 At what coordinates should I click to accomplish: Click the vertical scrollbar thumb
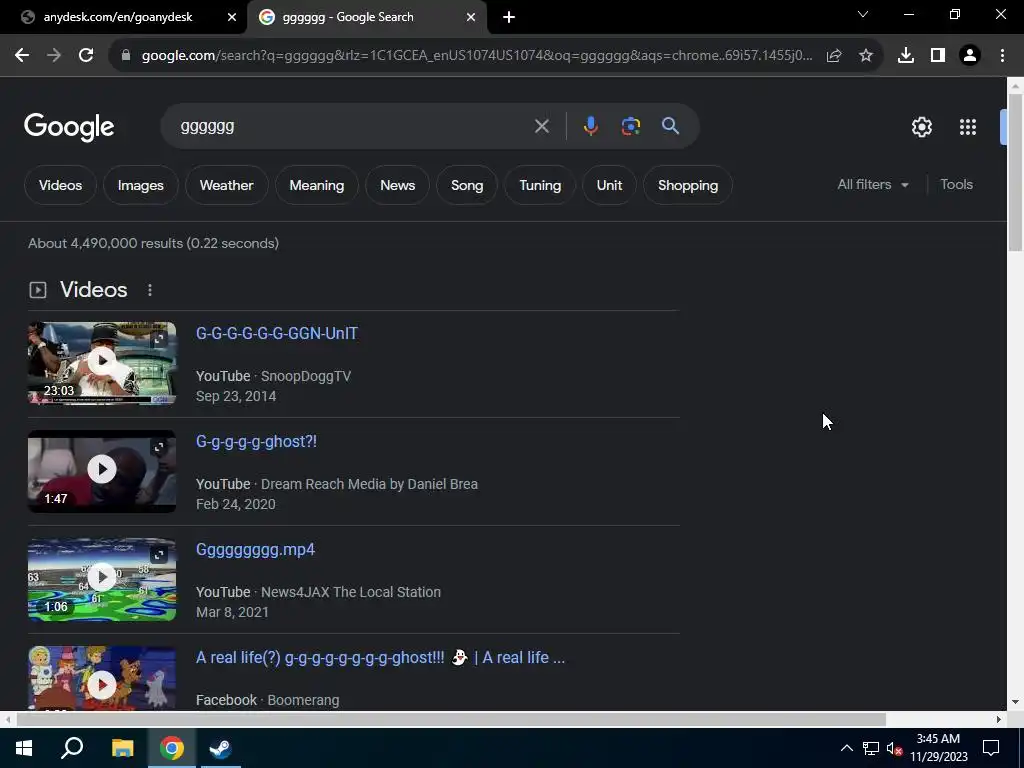click(1015, 172)
